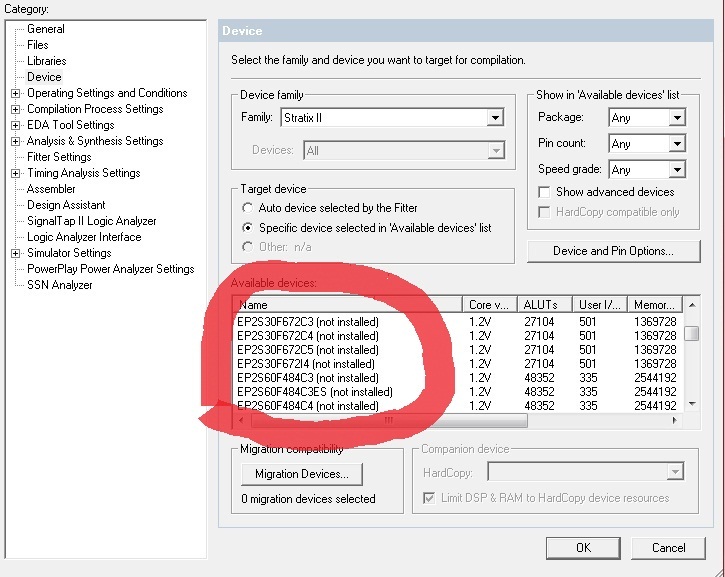
Task: Open PowerPlay Power Analyzer Settings
Action: (110, 269)
